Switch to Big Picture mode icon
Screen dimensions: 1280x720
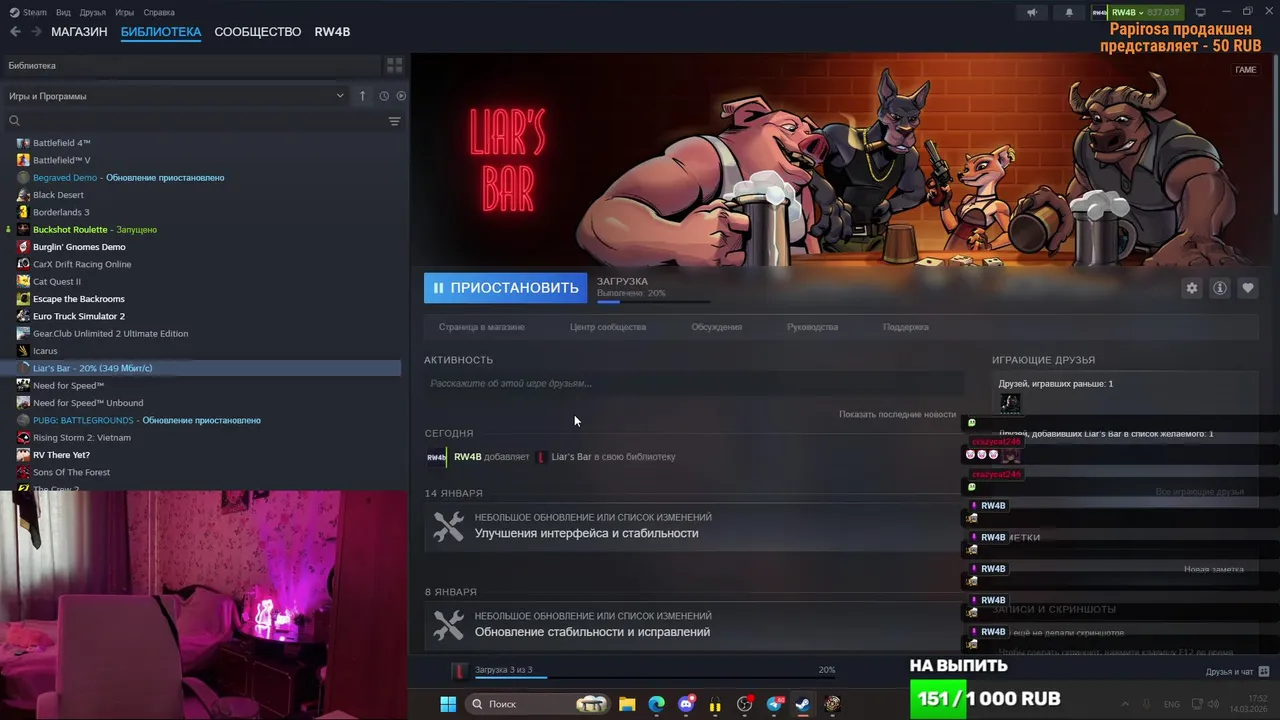click(1201, 12)
